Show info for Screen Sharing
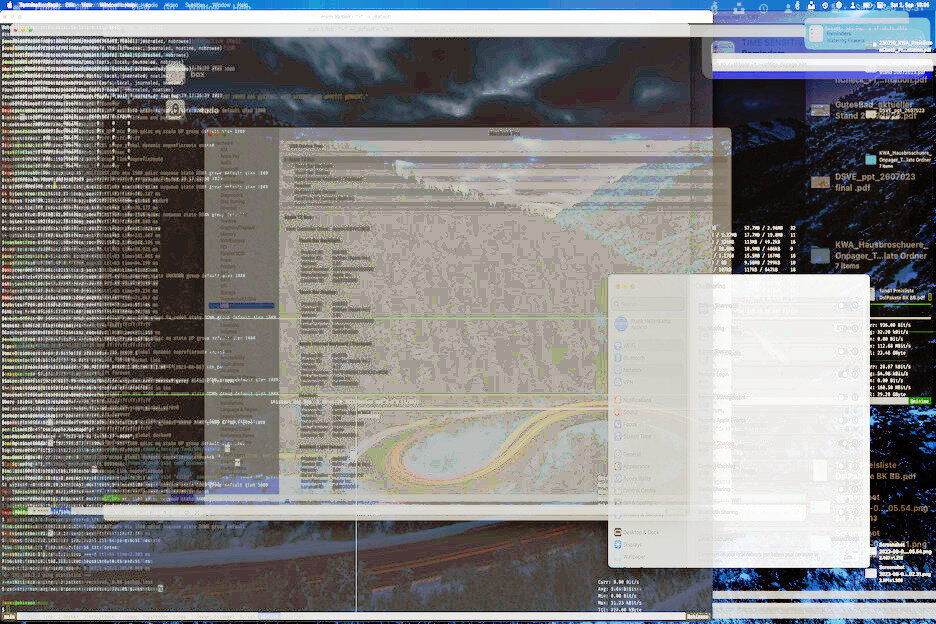This screenshot has width=936, height=624. (856, 306)
